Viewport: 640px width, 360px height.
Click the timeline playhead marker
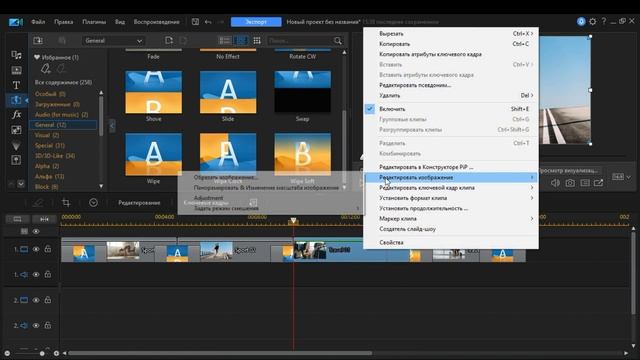[293, 221]
